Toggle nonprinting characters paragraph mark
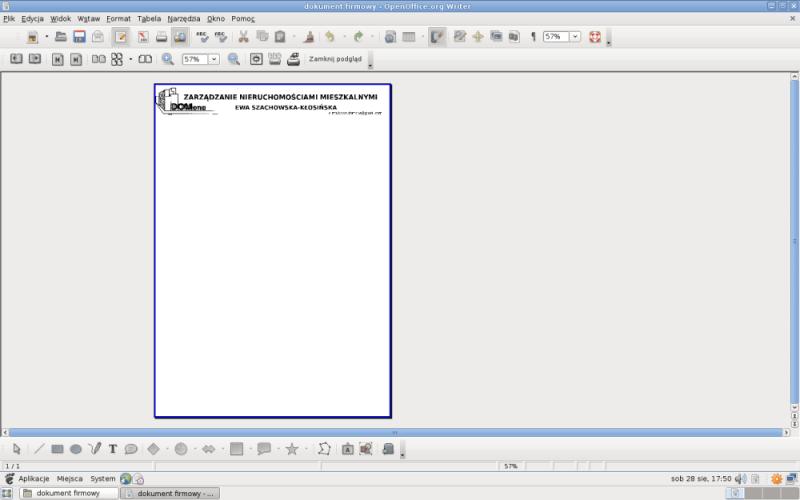Screen dimensions: 800x500 coord(533,37)
